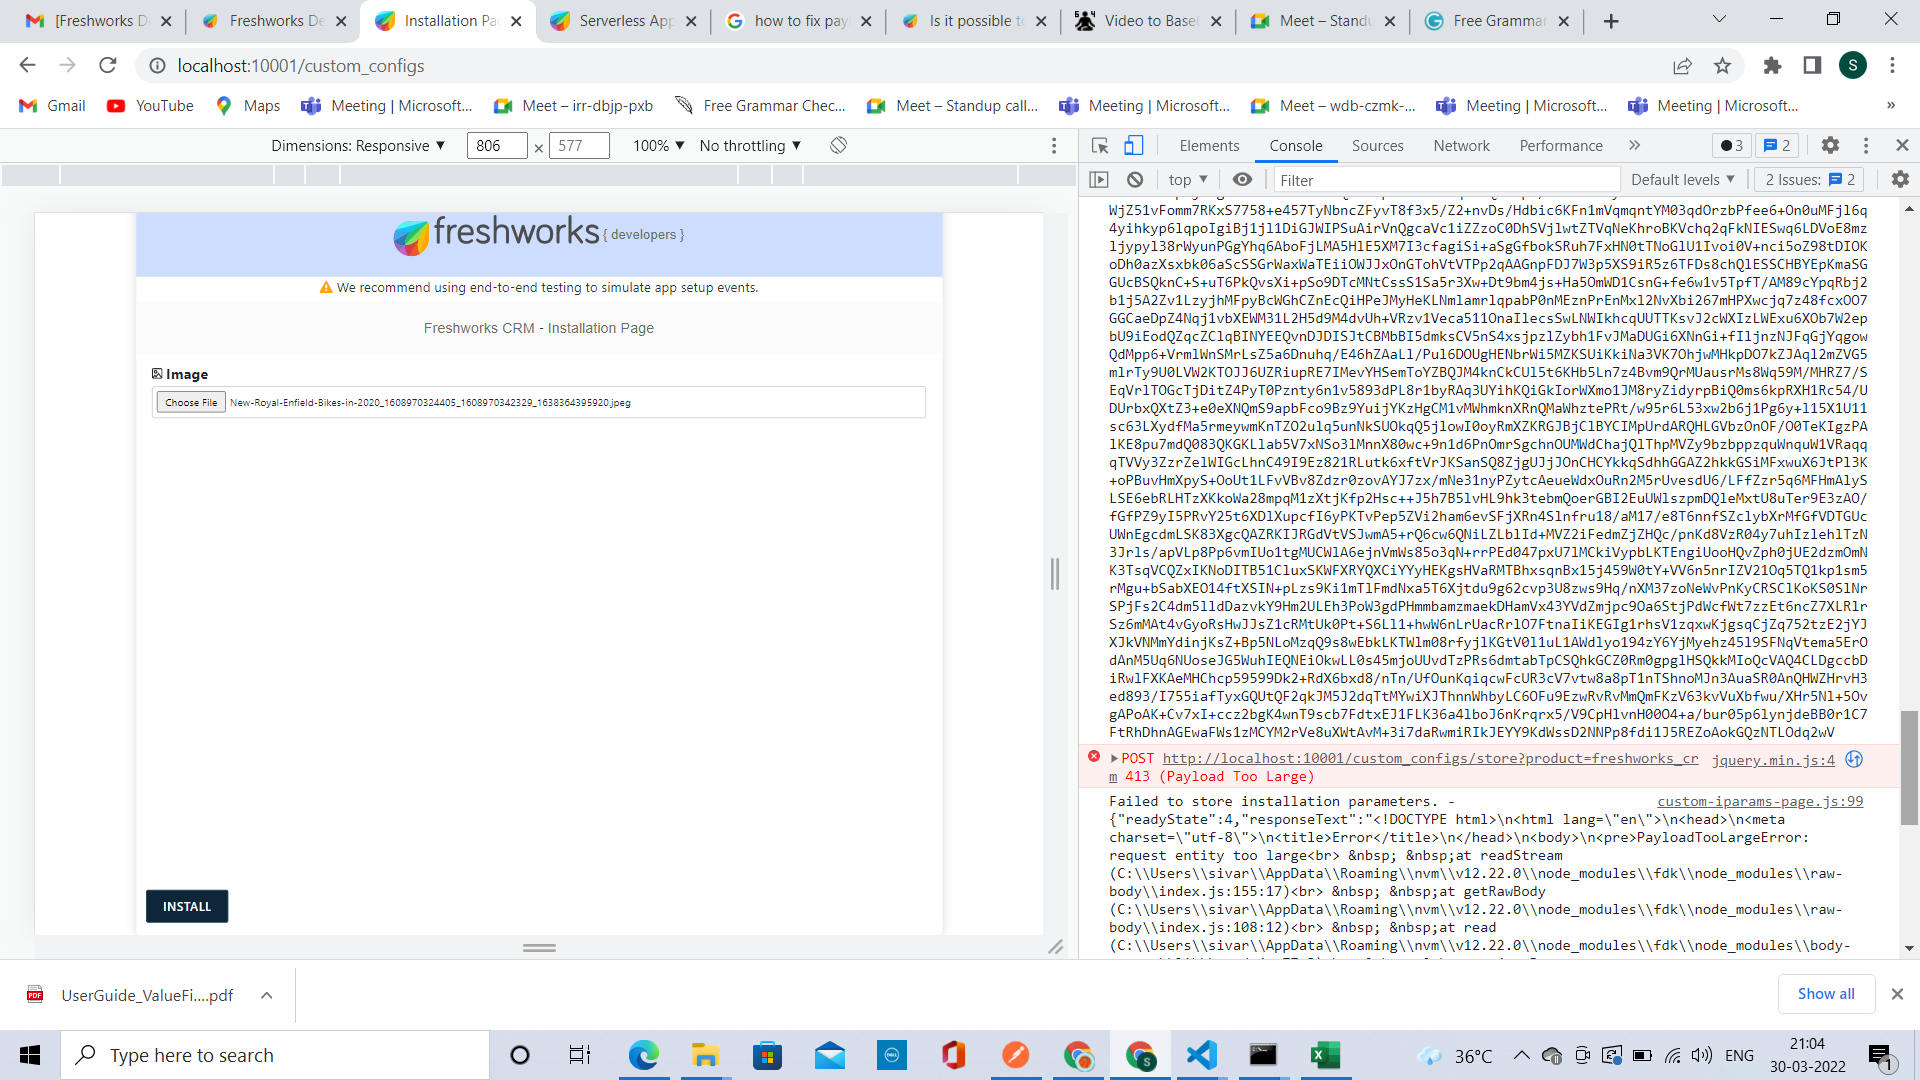
Task: Open new browser tab
Action: [1611, 21]
